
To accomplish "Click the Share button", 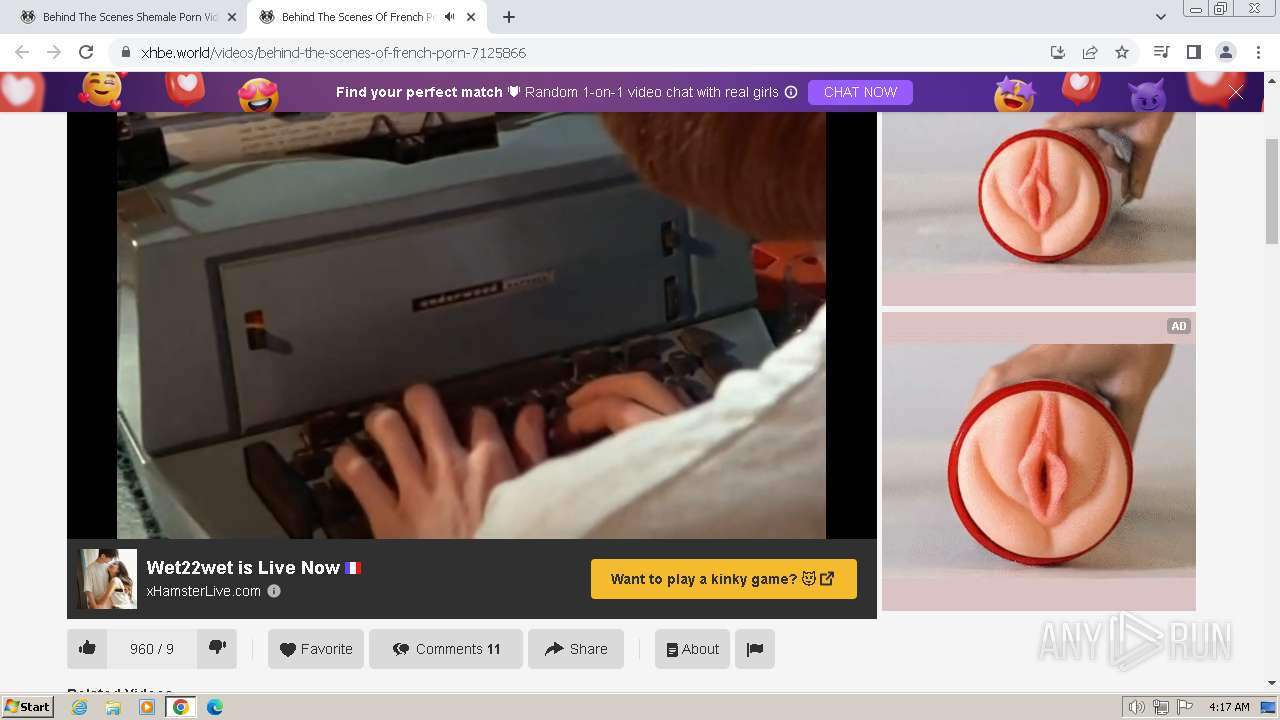I will coord(576,649).
